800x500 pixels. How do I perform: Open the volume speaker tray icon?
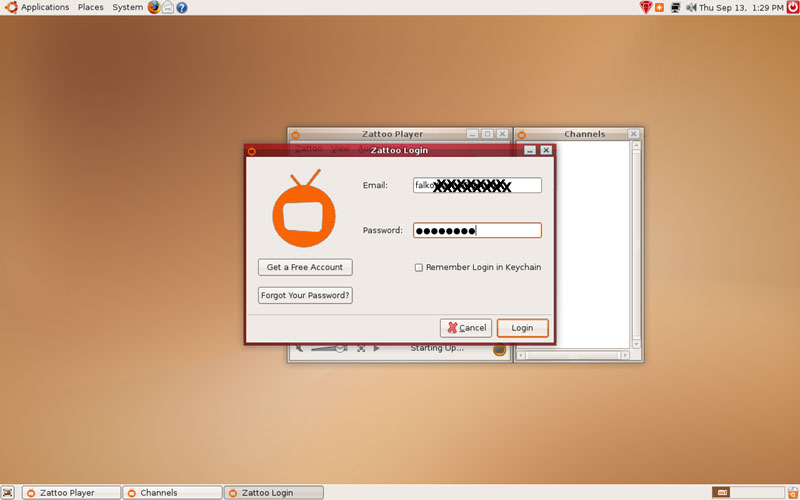[691, 8]
